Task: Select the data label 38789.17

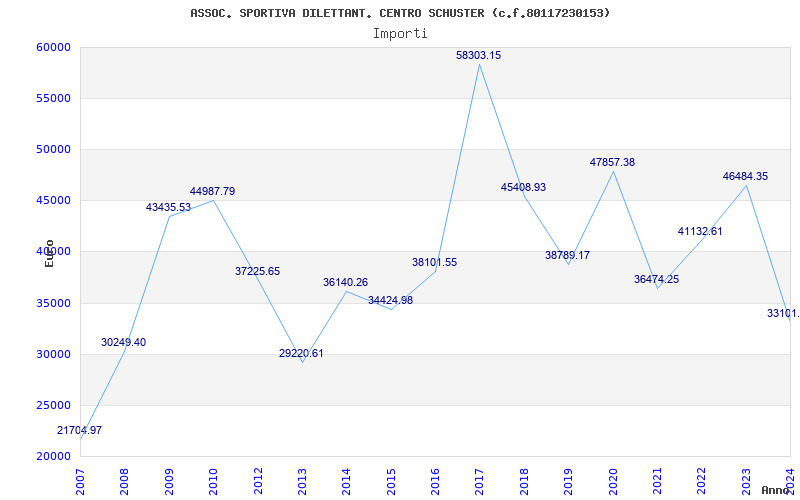Action: tap(567, 255)
